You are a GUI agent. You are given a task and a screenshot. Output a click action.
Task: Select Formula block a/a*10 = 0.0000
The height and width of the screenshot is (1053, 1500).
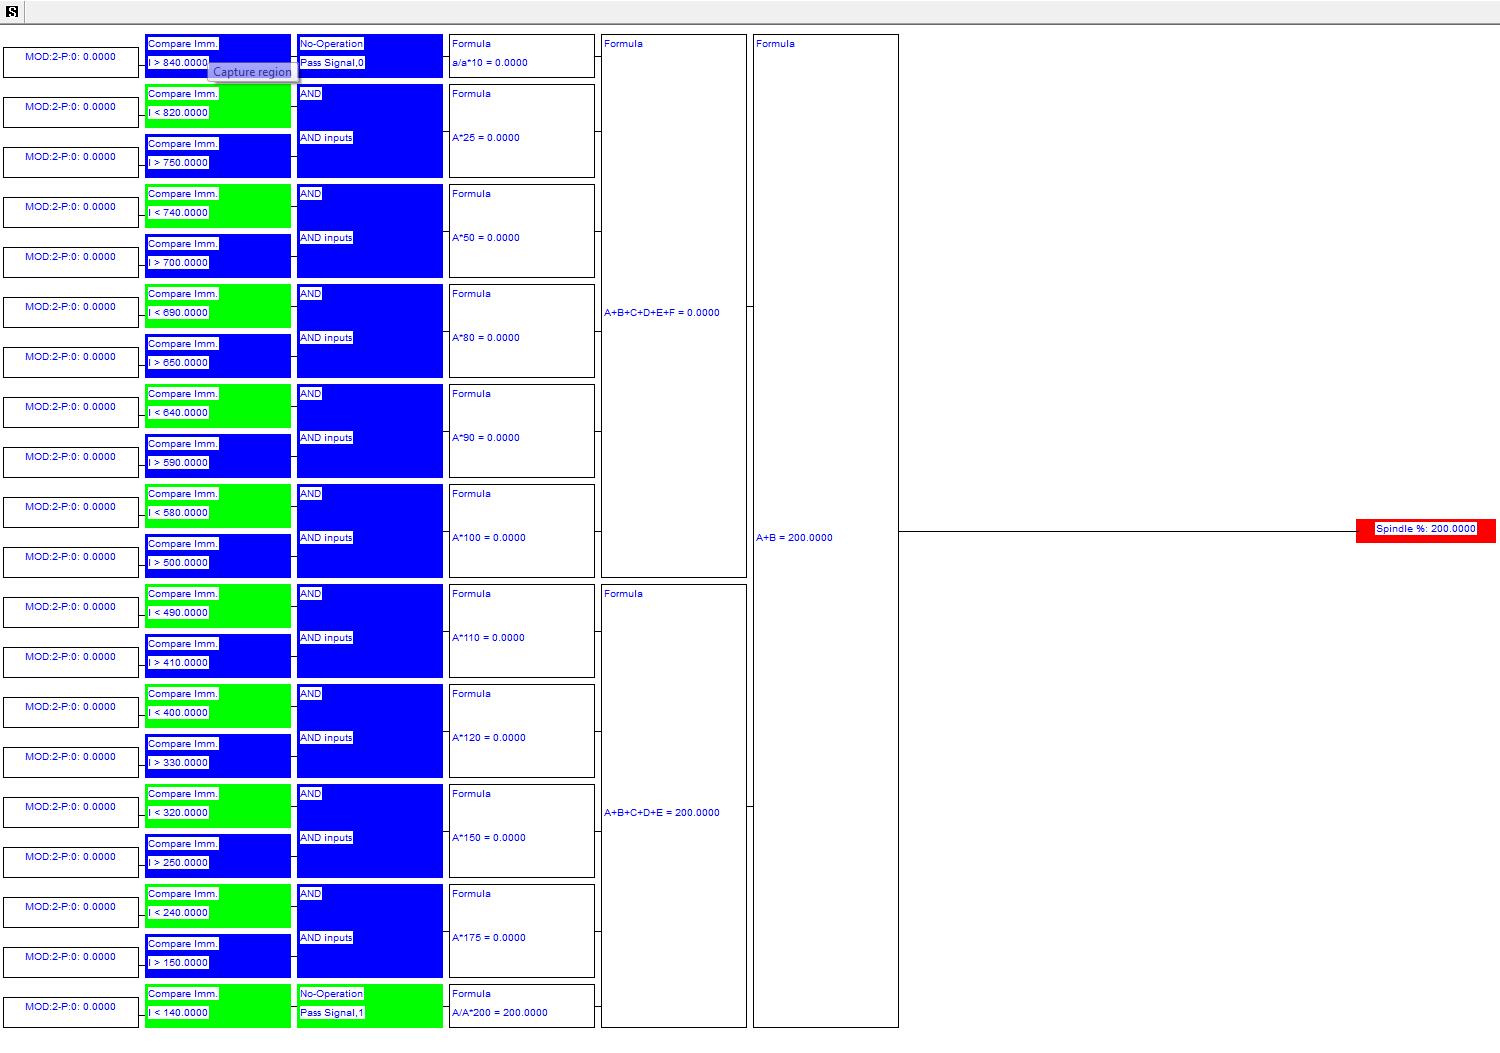point(522,56)
